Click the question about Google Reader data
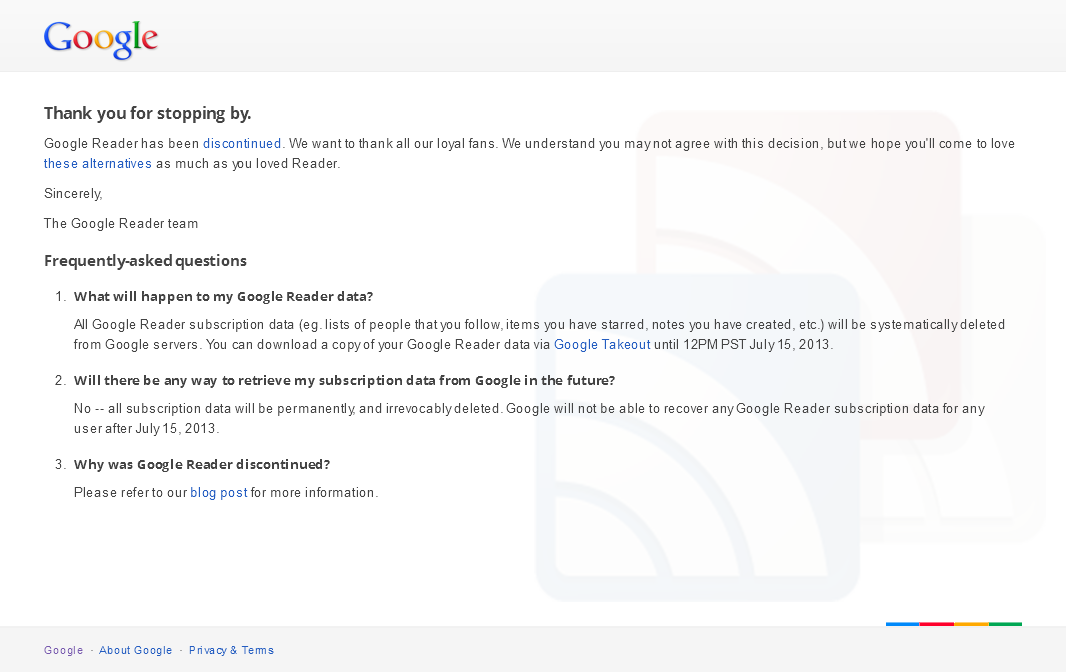Viewport: 1066px width, 672px height. click(223, 297)
